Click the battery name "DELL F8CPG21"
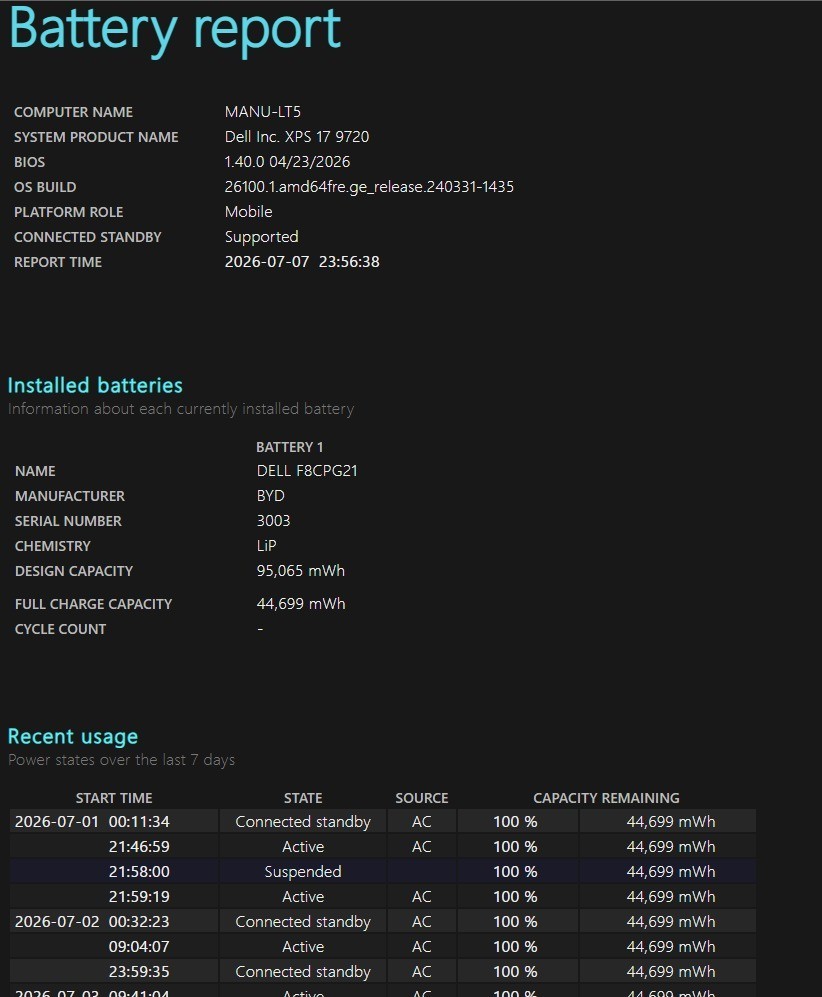822x997 pixels. (x=307, y=471)
